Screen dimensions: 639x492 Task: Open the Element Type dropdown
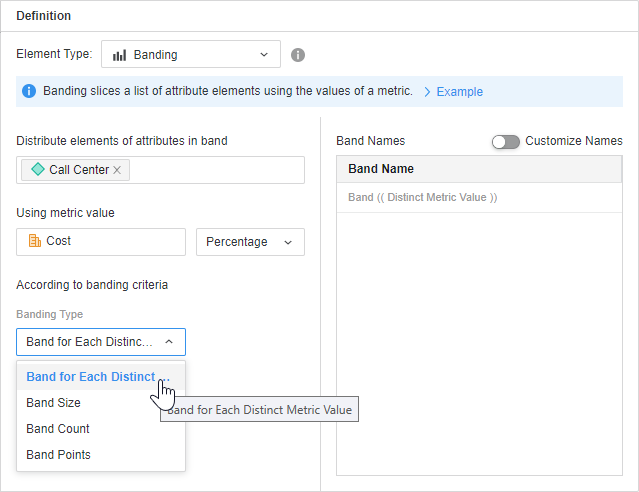(191, 55)
